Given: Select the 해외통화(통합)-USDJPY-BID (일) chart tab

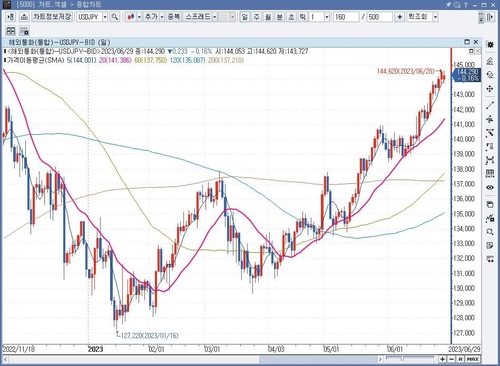Looking at the screenshot, I should pyautogui.click(x=59, y=42).
